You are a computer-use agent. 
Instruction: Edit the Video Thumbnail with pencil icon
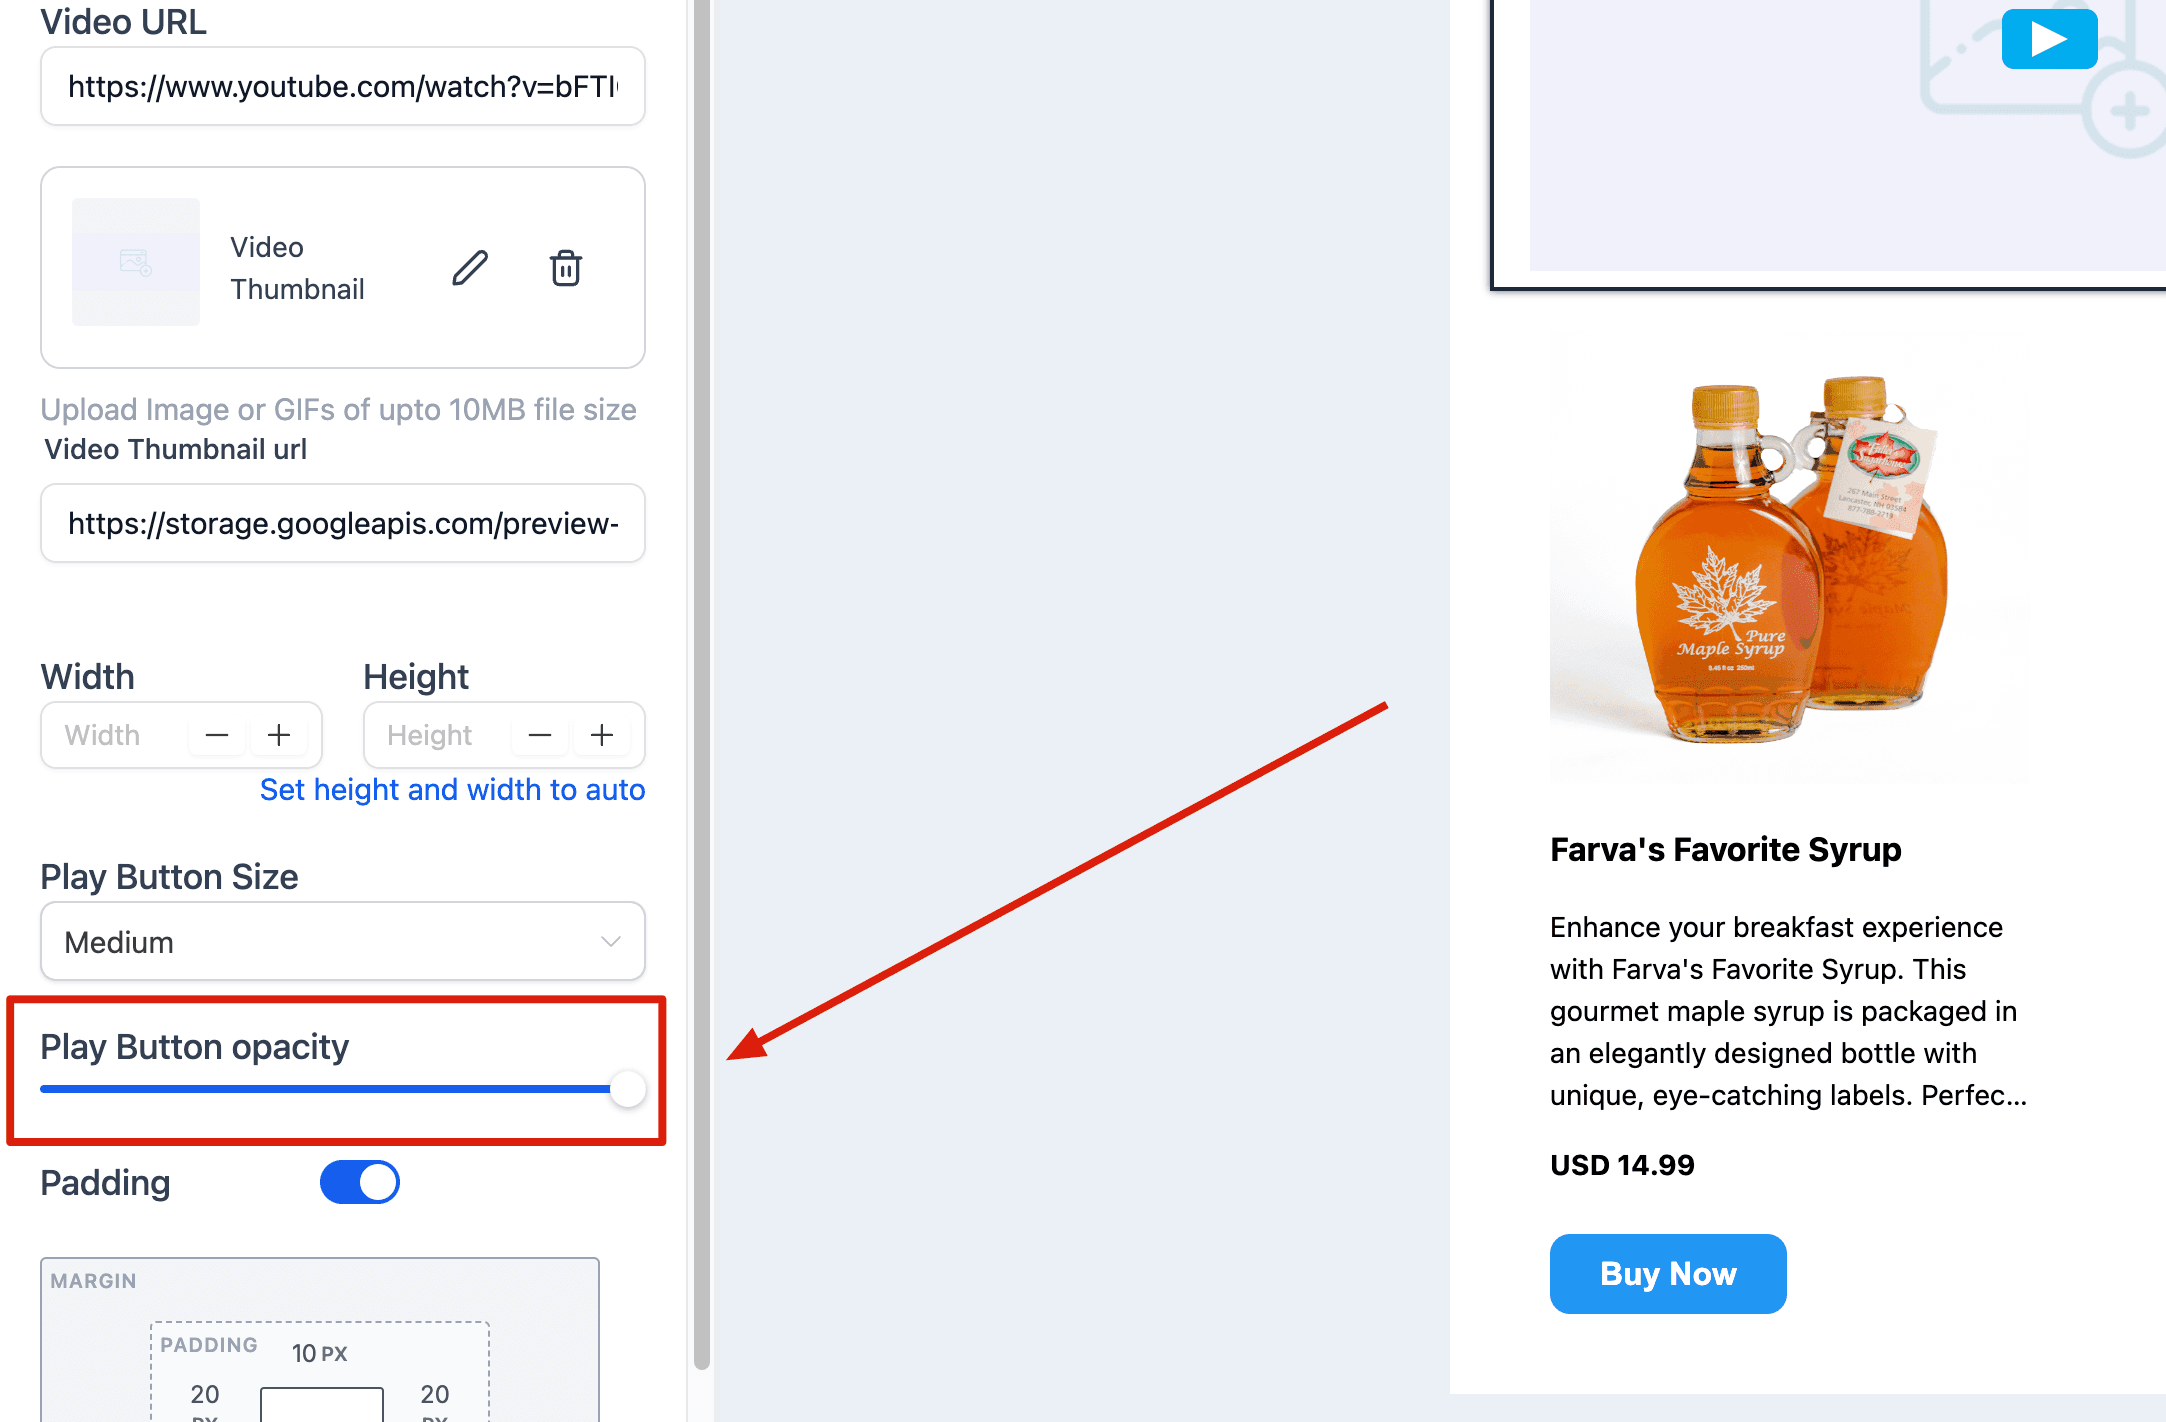[x=470, y=268]
